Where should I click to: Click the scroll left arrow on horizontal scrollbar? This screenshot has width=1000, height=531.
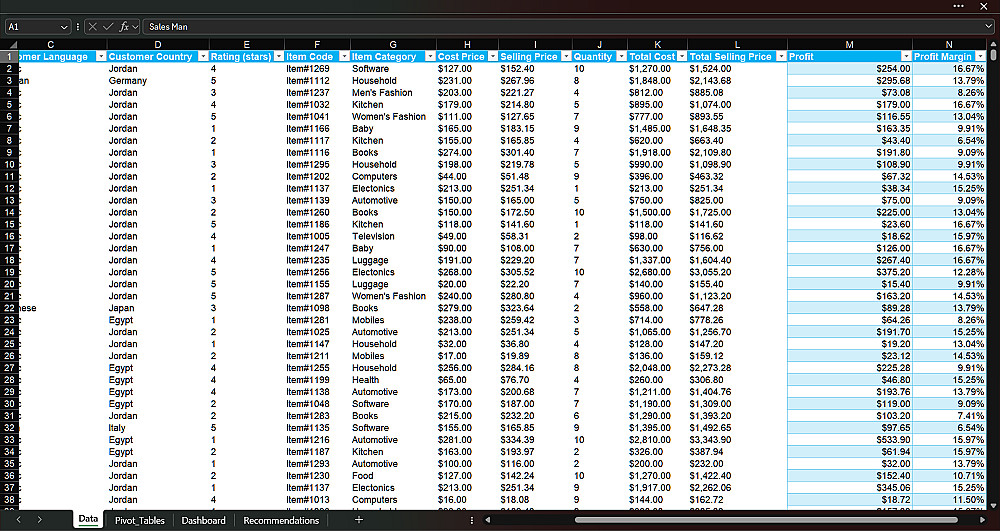click(x=488, y=520)
